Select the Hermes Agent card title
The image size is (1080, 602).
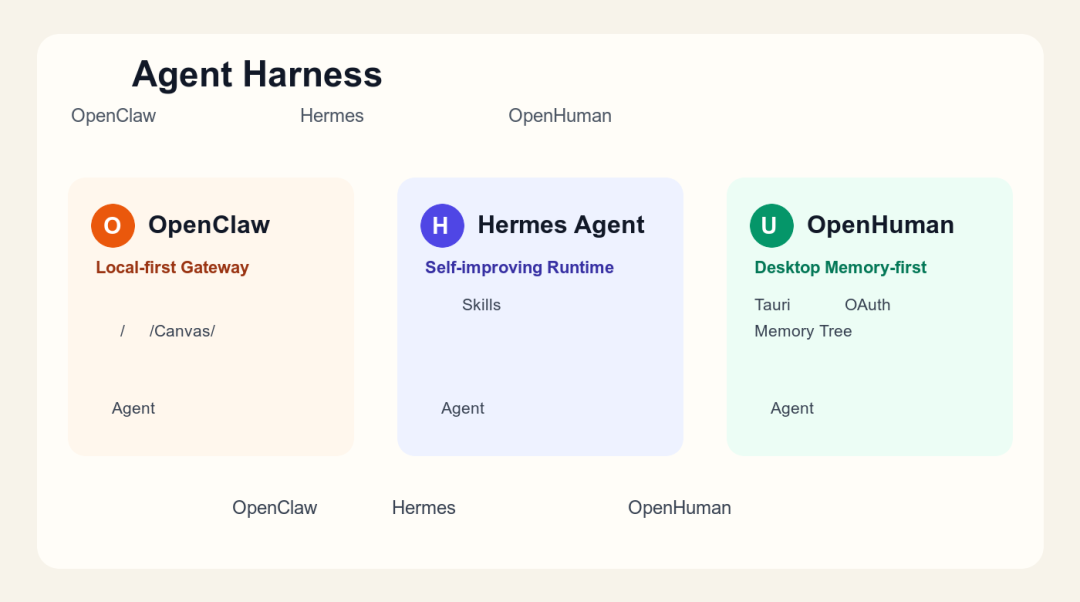[x=561, y=225]
